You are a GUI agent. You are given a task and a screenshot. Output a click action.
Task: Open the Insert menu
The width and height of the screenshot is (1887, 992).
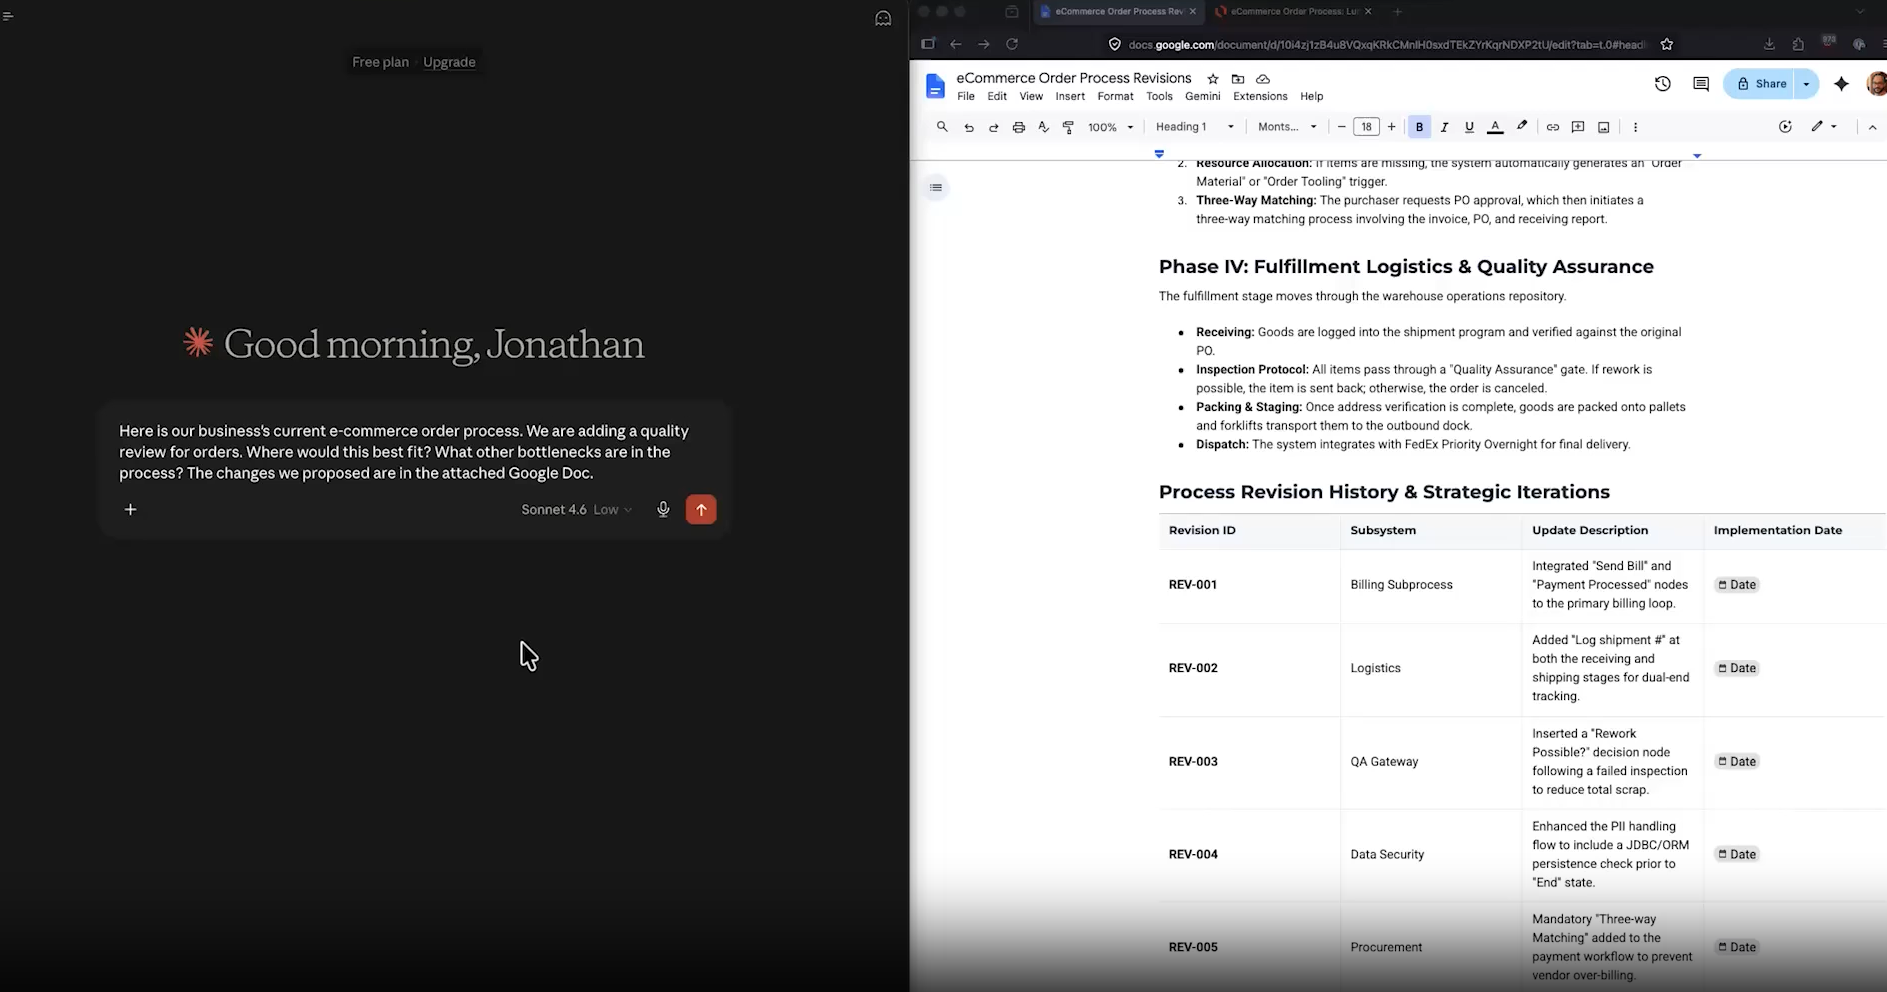[1070, 97]
